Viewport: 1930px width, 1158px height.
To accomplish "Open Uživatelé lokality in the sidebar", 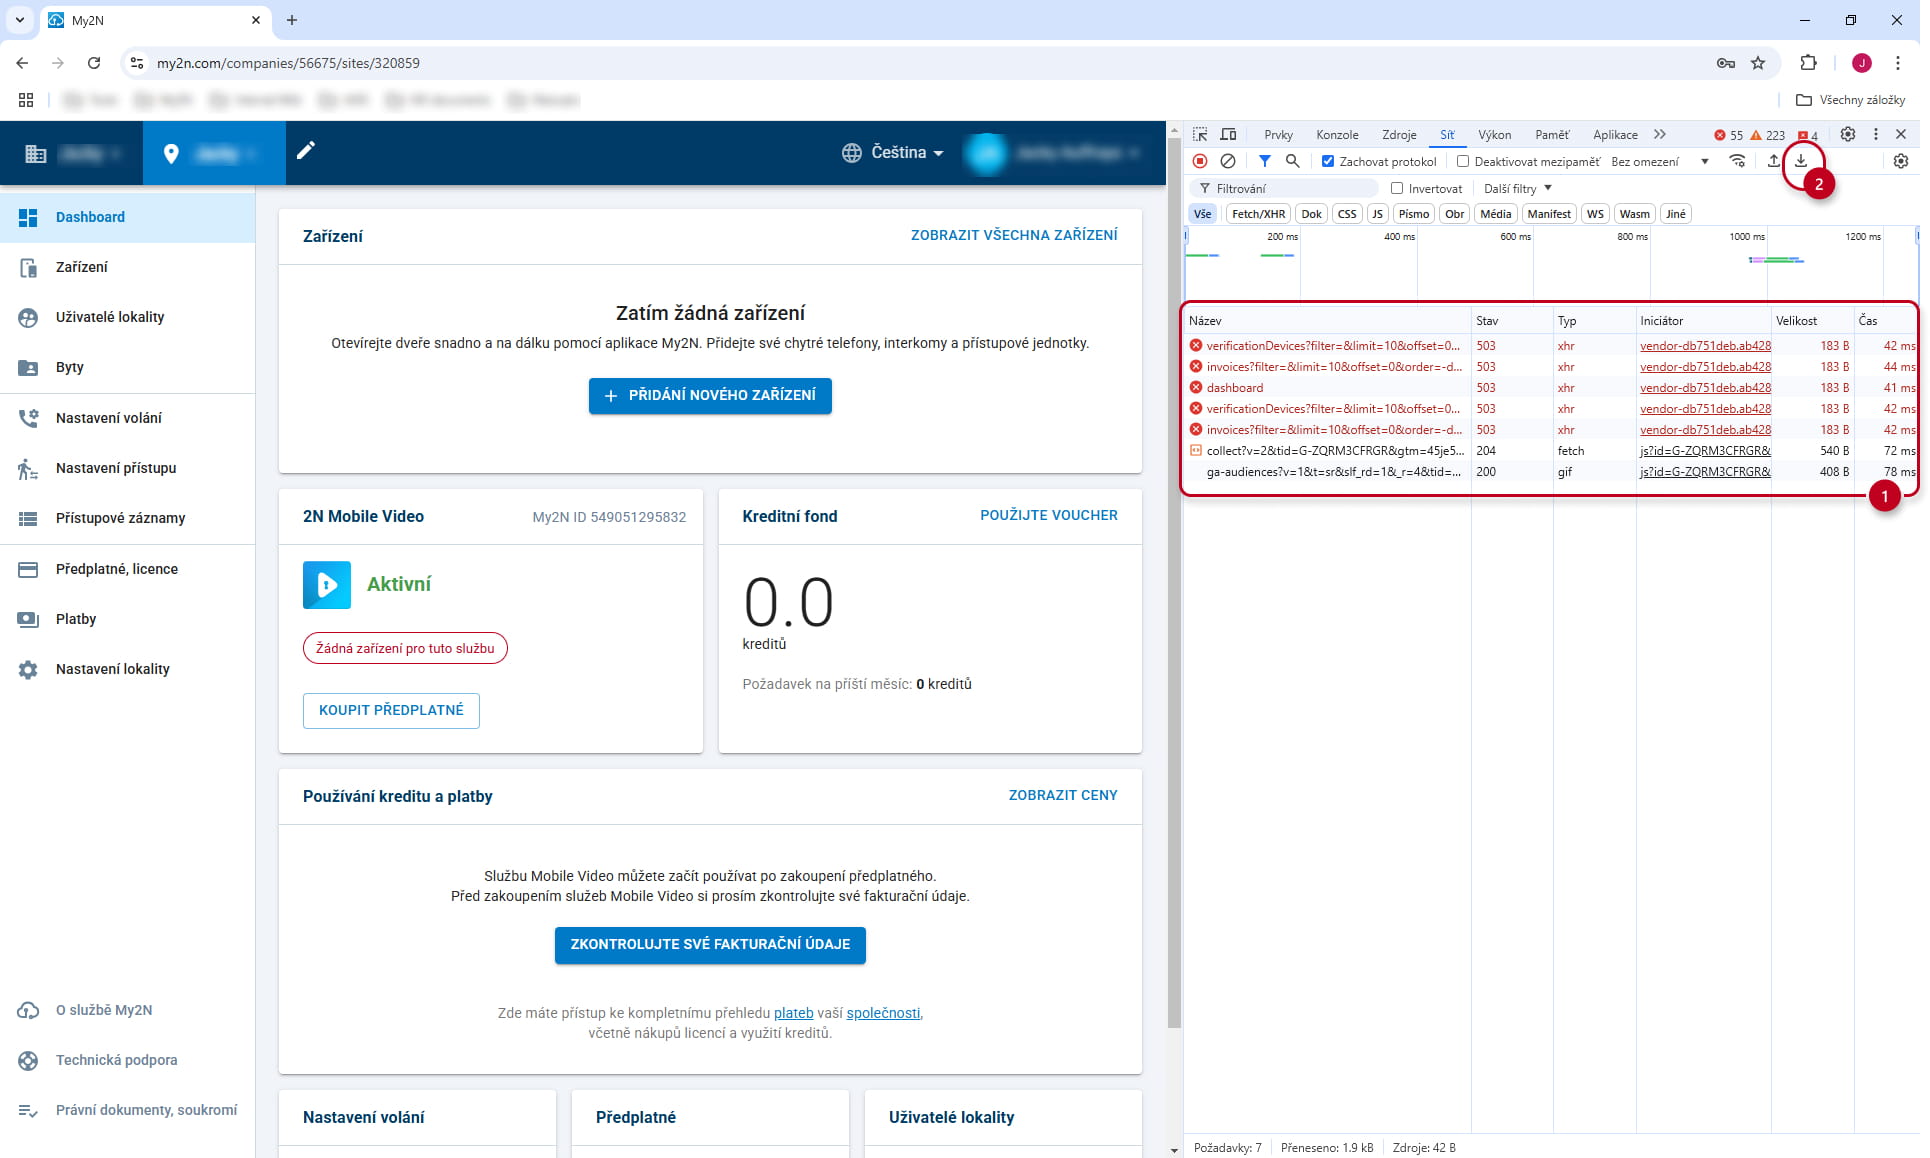I will tap(128, 317).
